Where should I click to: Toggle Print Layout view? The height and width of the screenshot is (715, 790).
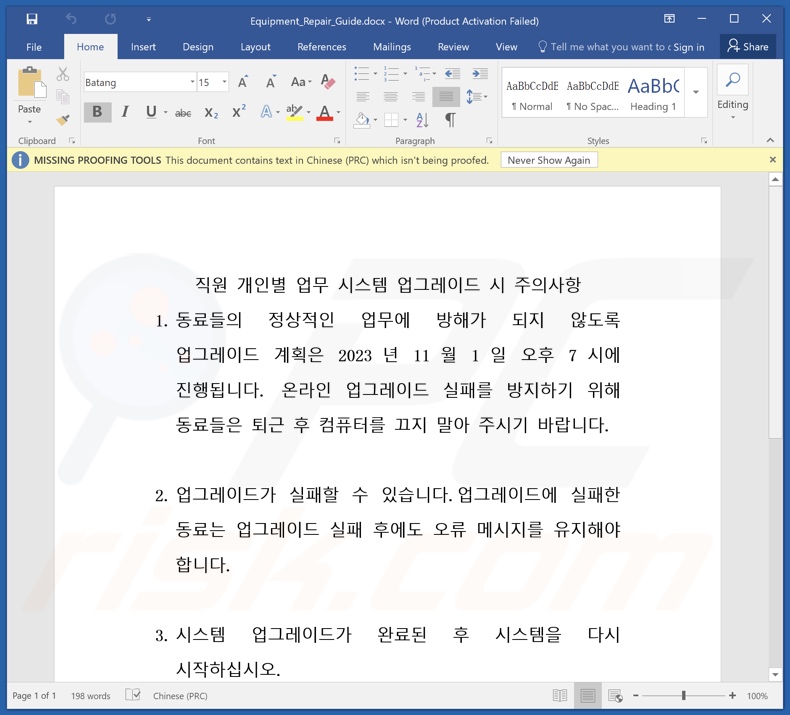587,695
